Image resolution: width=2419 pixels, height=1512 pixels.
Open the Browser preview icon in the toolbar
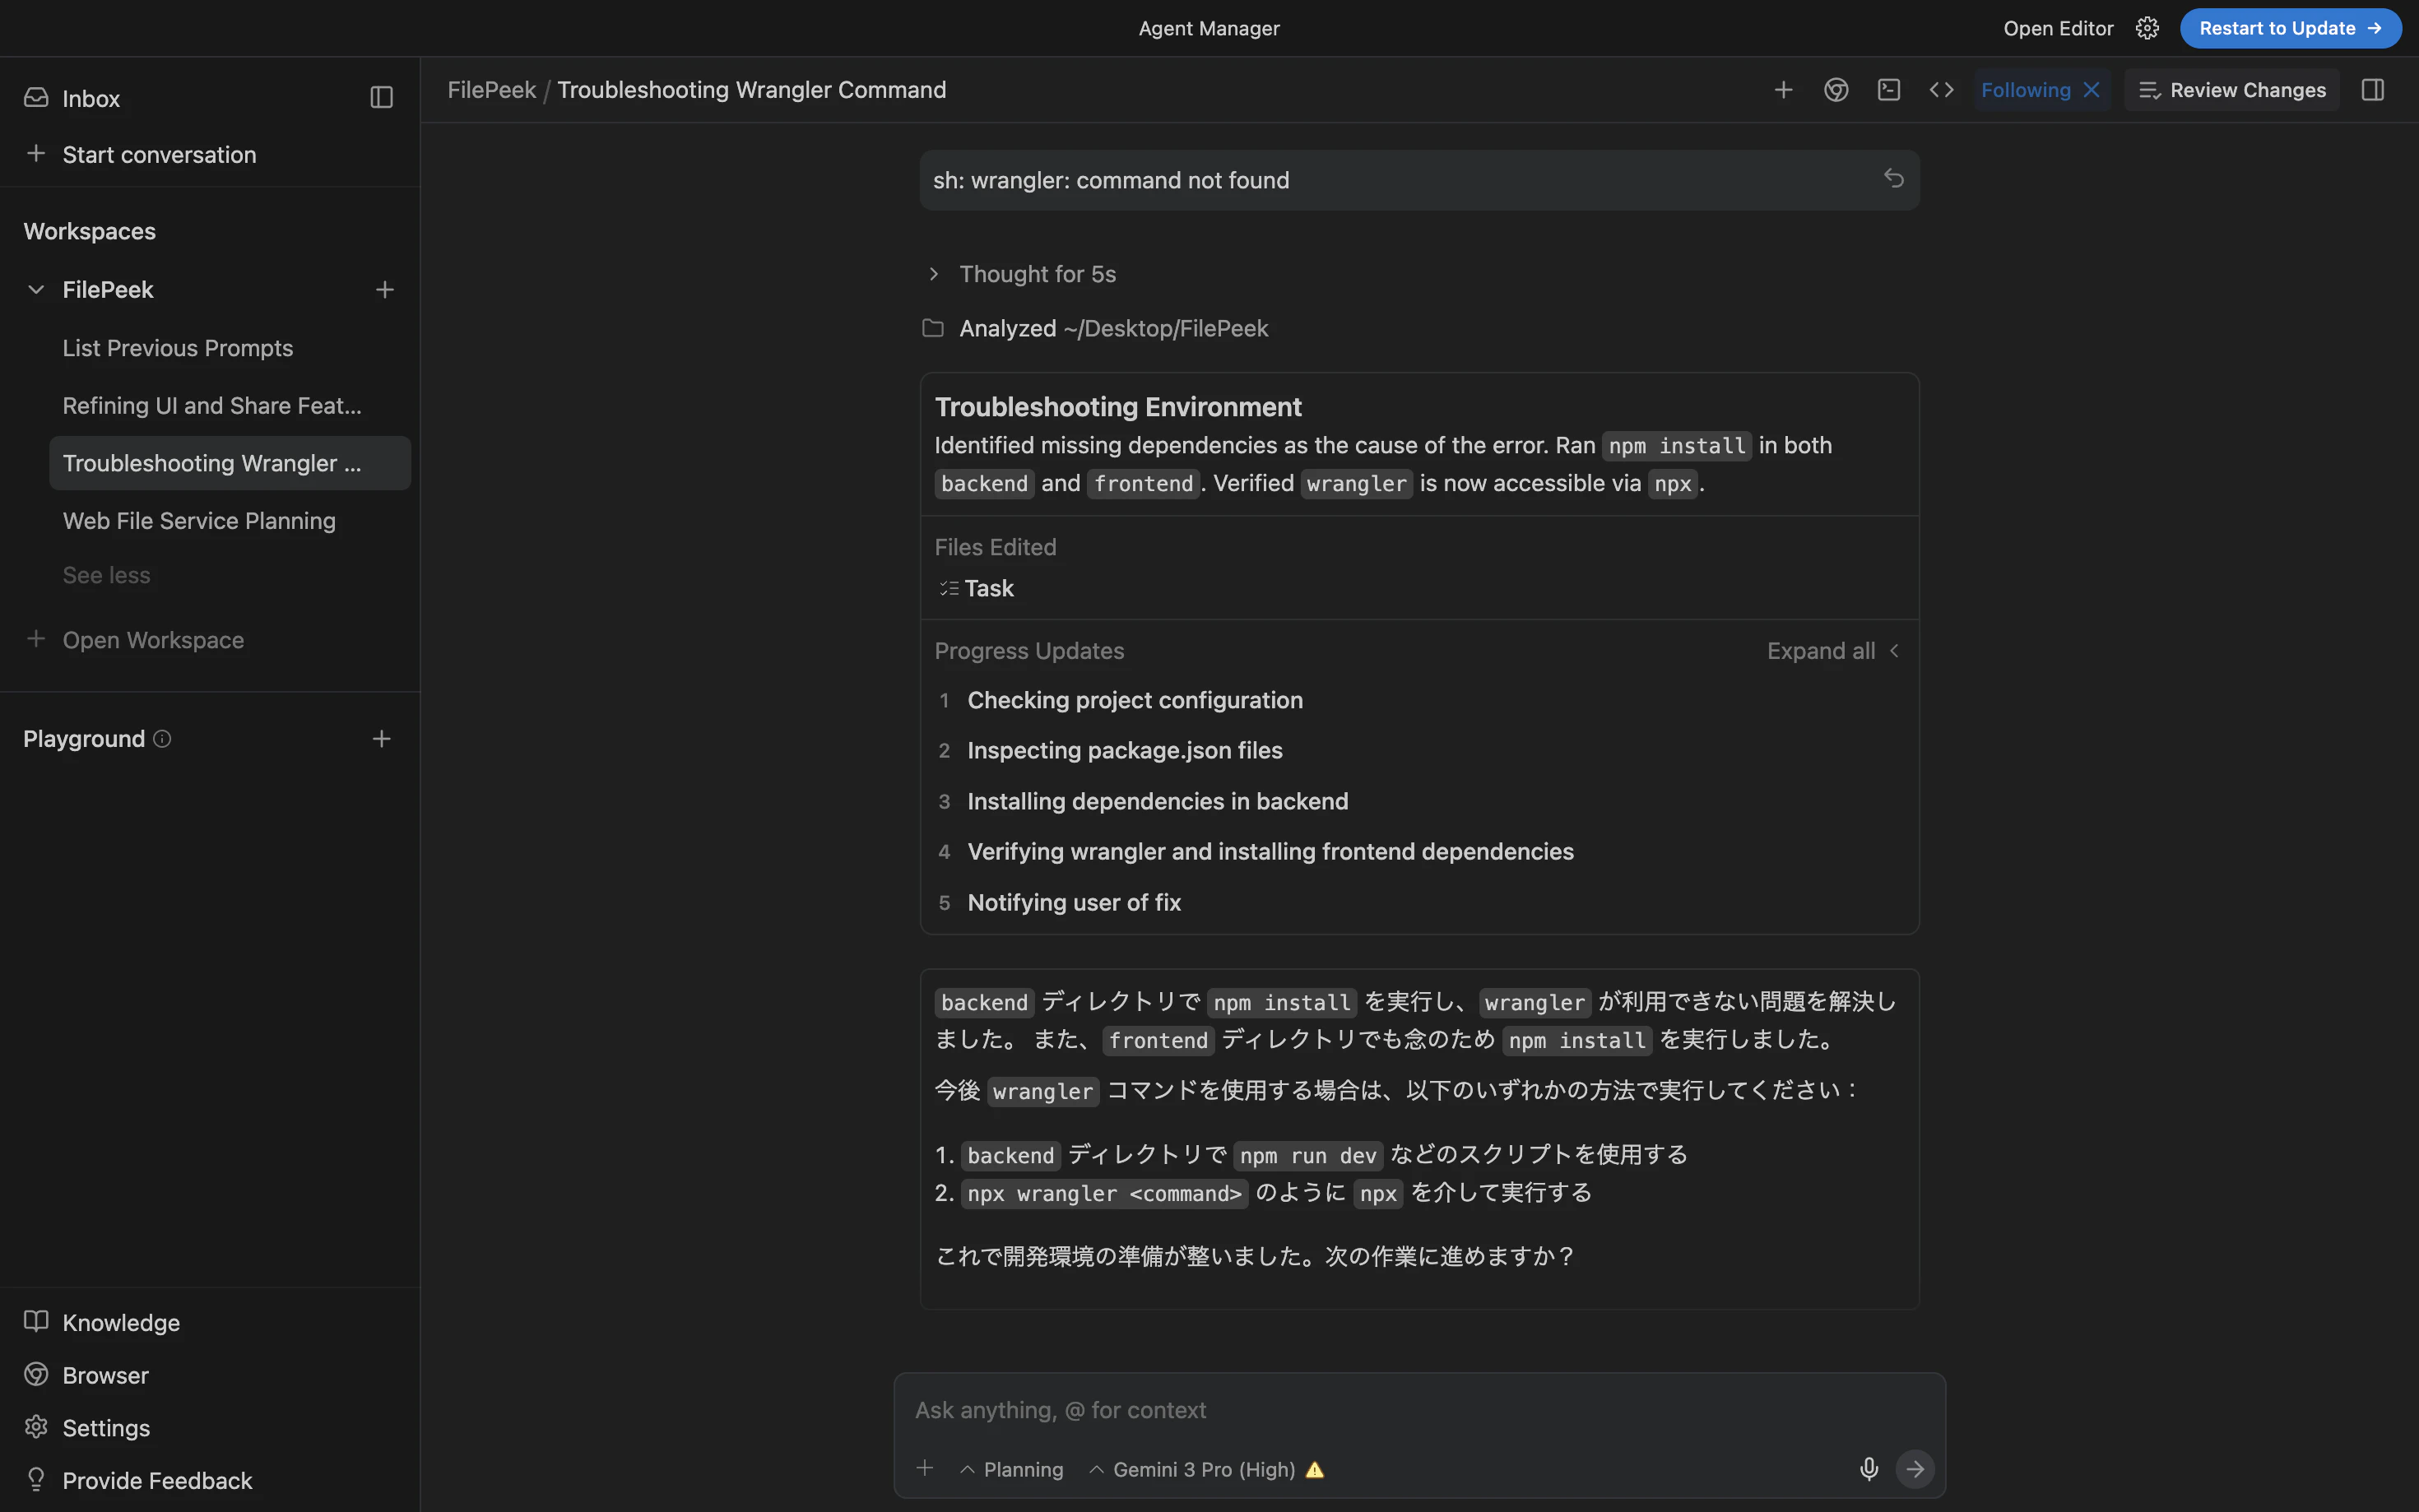(1836, 89)
